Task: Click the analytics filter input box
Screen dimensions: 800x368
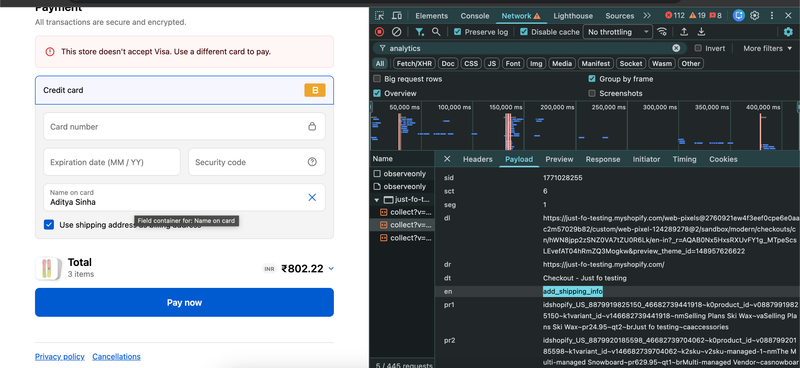Action: click(x=529, y=48)
